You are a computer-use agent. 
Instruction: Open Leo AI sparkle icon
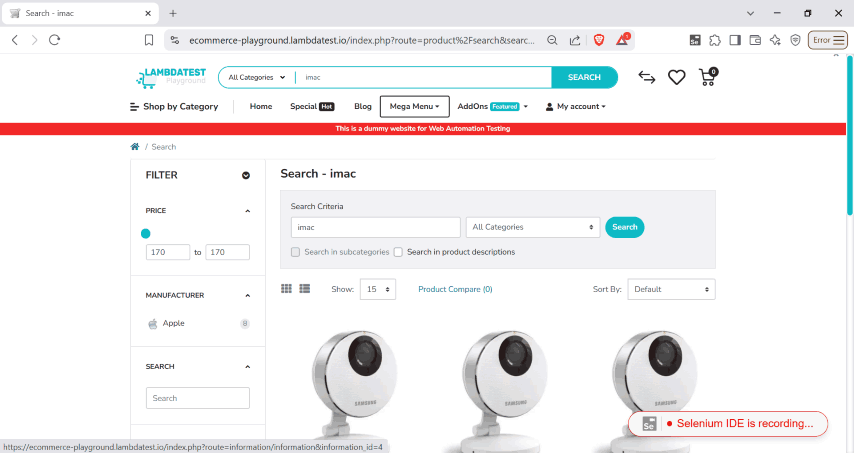[x=775, y=40]
